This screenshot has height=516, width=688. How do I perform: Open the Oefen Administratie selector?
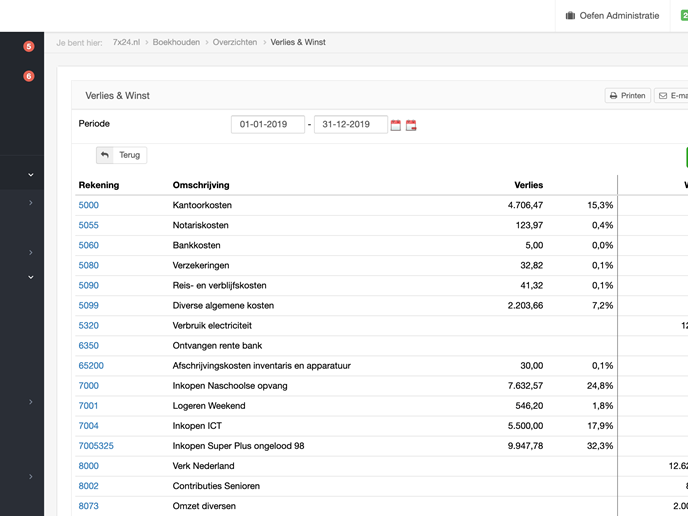pyautogui.click(x=613, y=16)
